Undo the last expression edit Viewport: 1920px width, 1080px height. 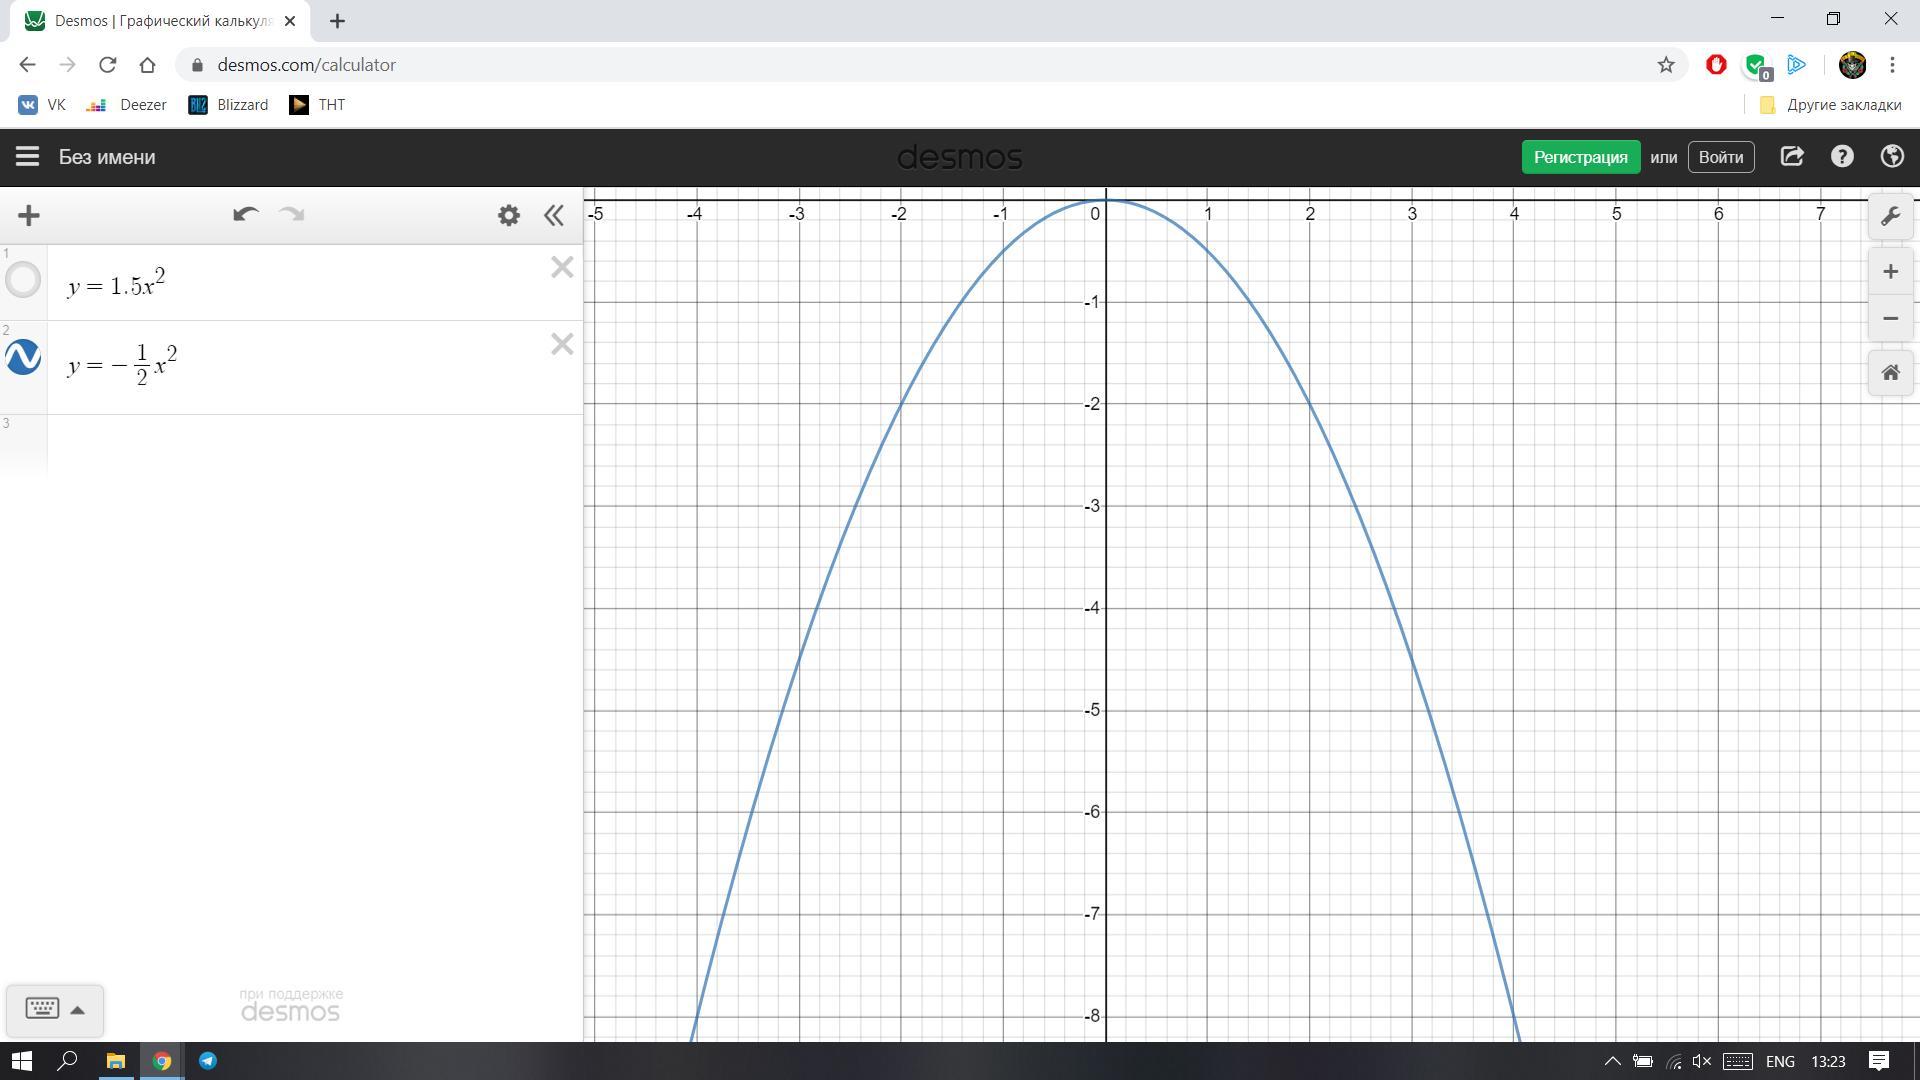(x=245, y=215)
